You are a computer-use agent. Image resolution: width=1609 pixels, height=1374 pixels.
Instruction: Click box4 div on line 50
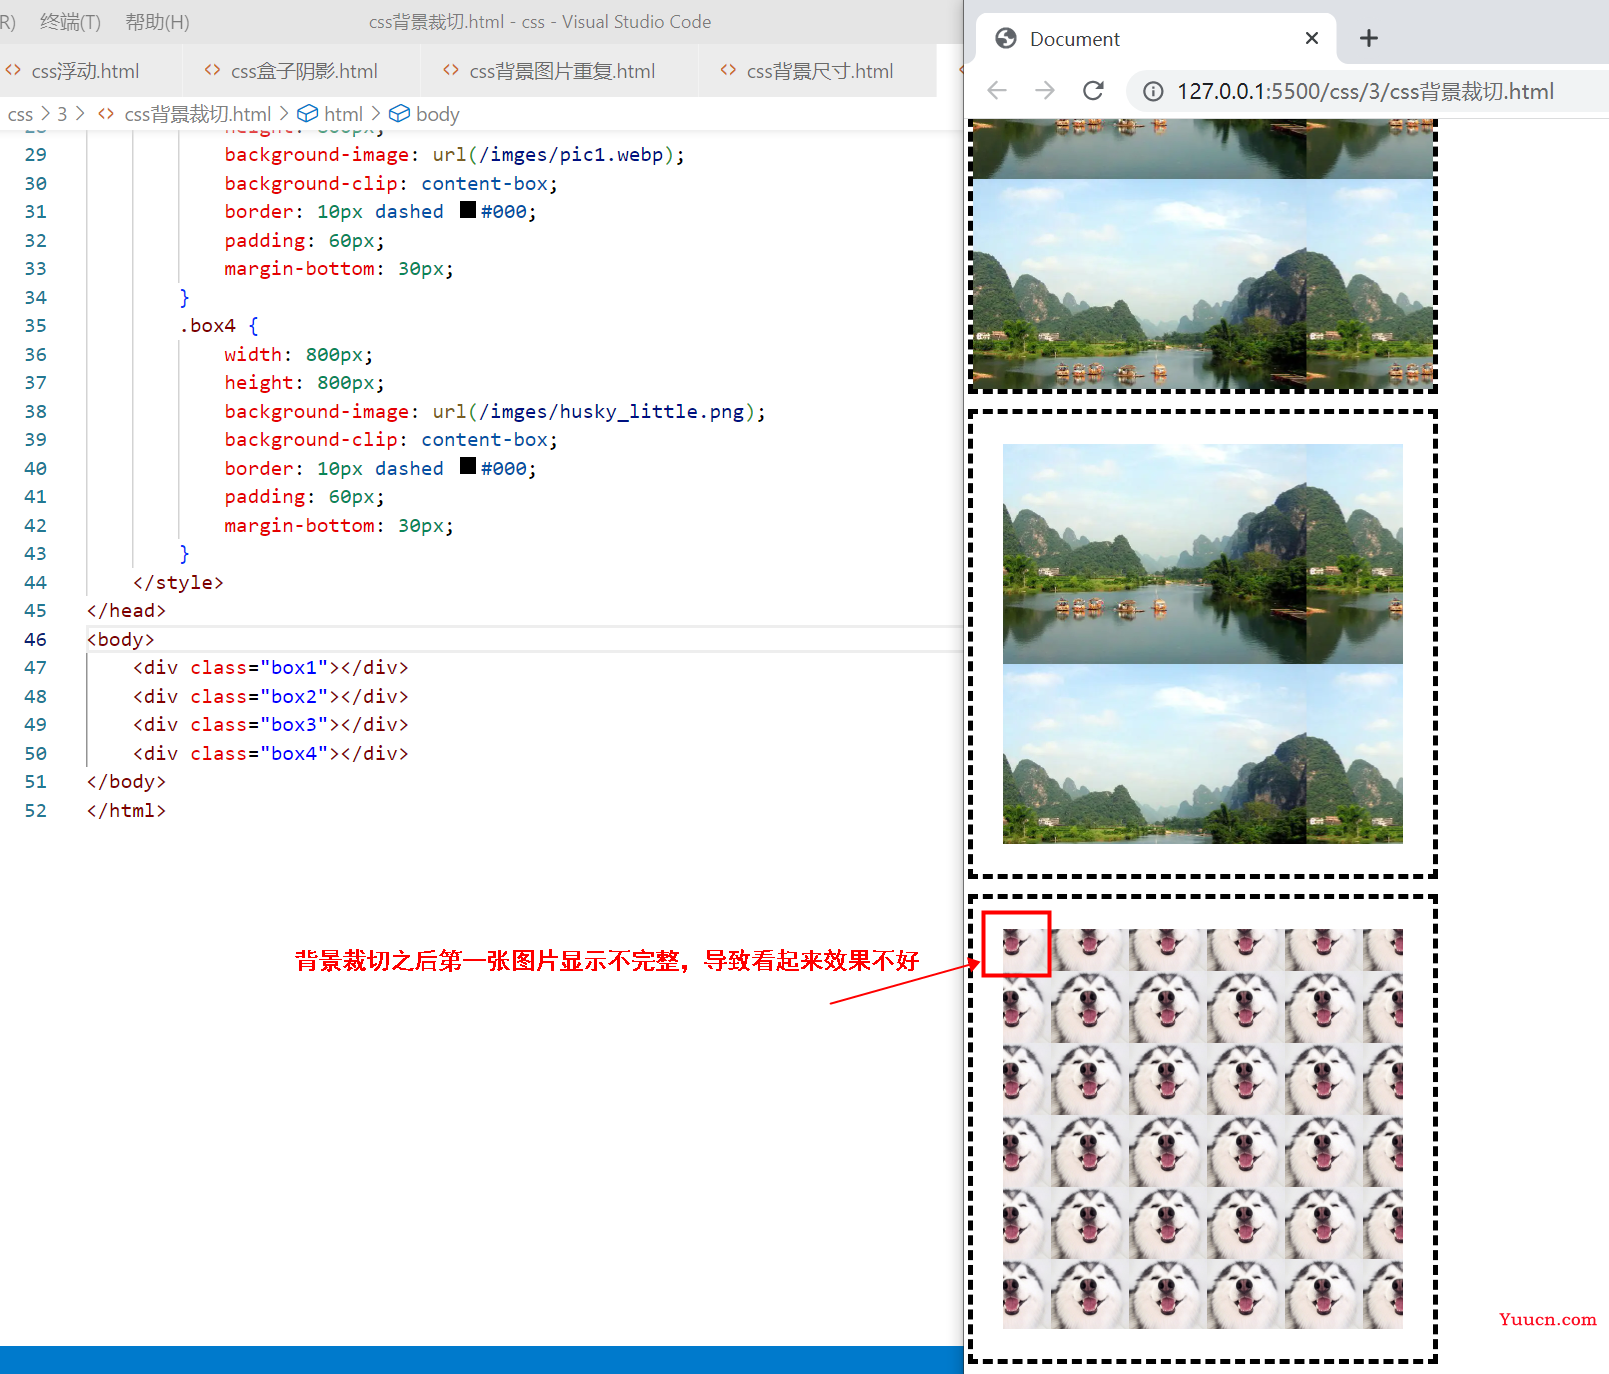tap(270, 753)
